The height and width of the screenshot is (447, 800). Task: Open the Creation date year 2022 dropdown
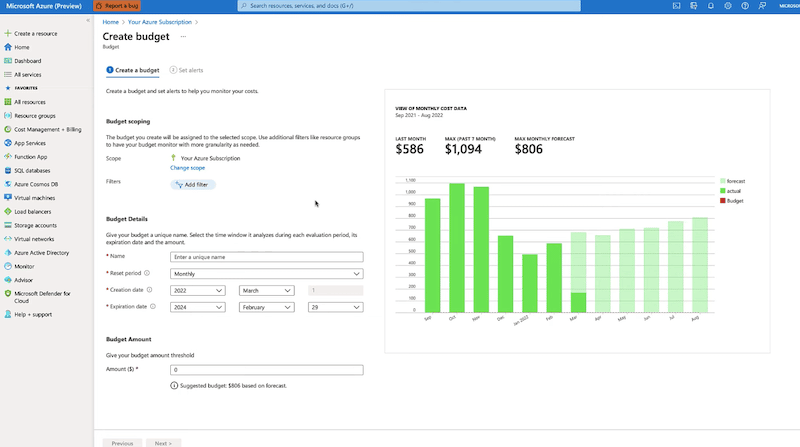(x=197, y=290)
